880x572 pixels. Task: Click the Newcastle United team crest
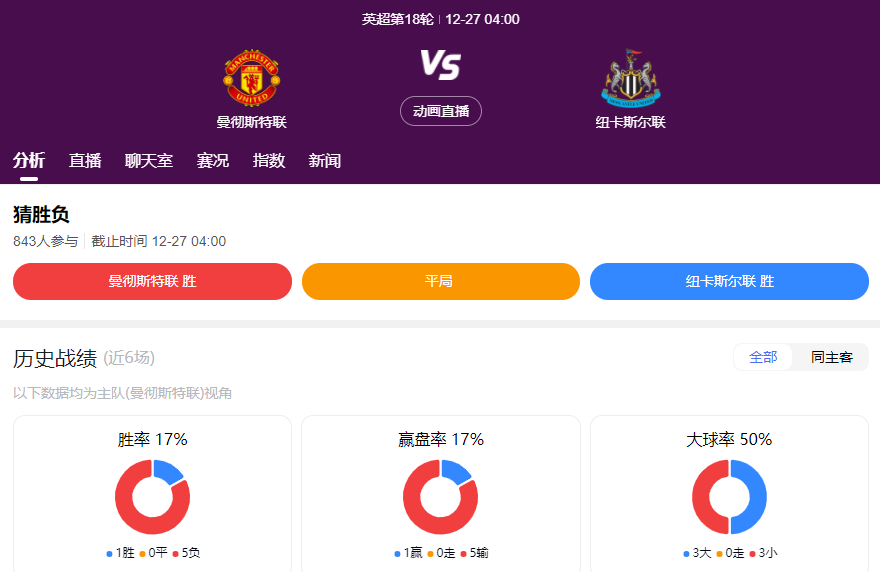[630, 78]
